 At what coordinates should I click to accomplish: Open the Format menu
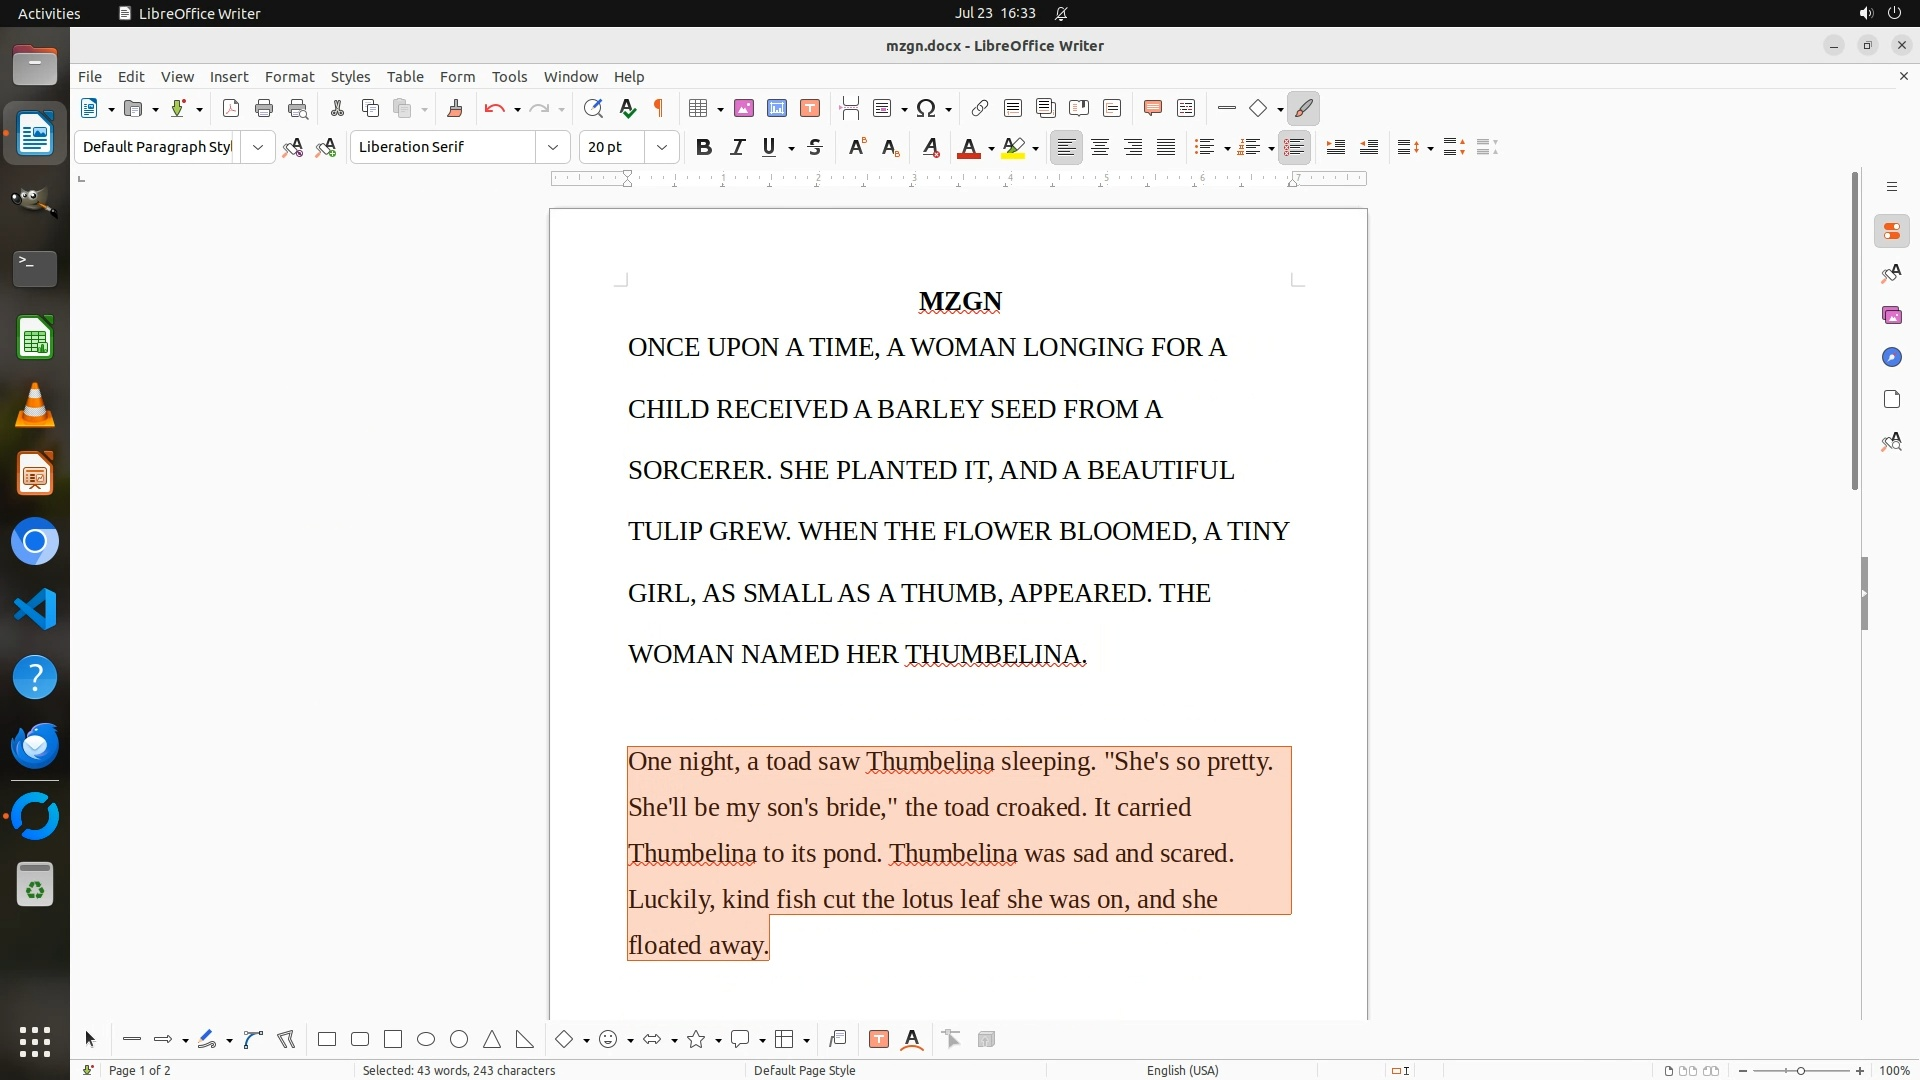click(x=289, y=76)
